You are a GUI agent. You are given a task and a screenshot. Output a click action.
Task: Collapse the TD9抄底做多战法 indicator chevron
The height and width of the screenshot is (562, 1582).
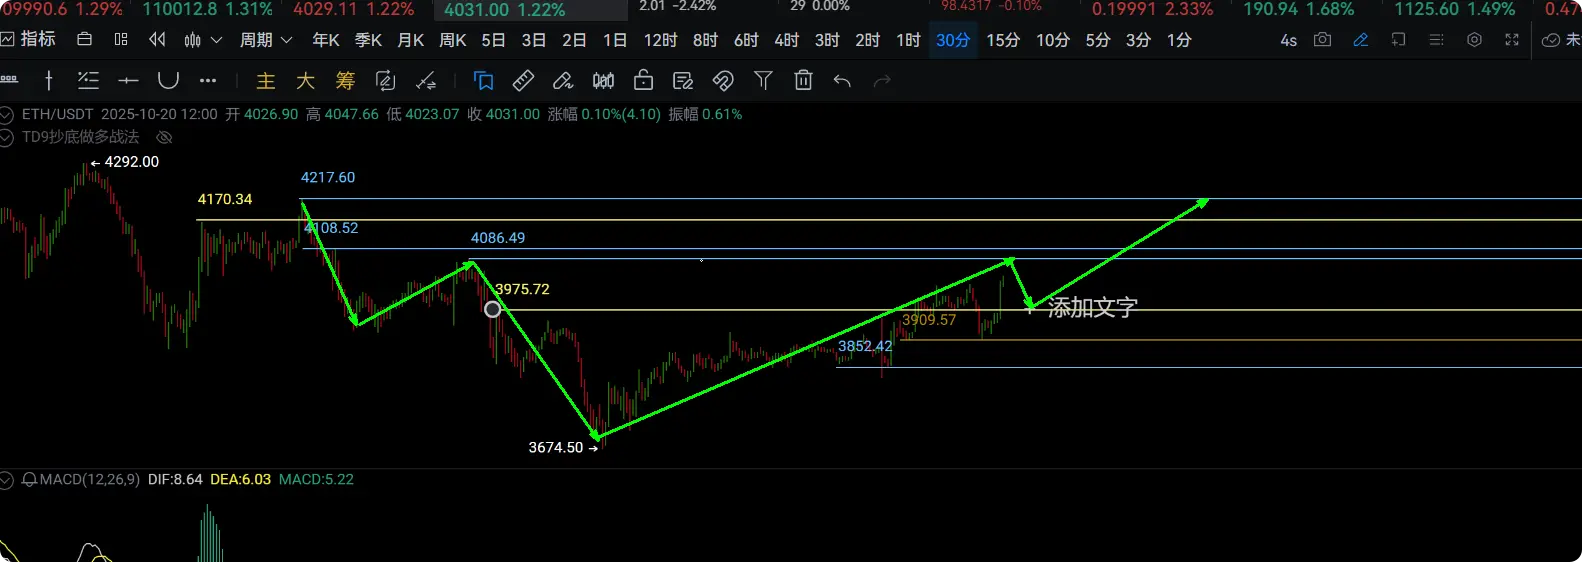point(6,137)
